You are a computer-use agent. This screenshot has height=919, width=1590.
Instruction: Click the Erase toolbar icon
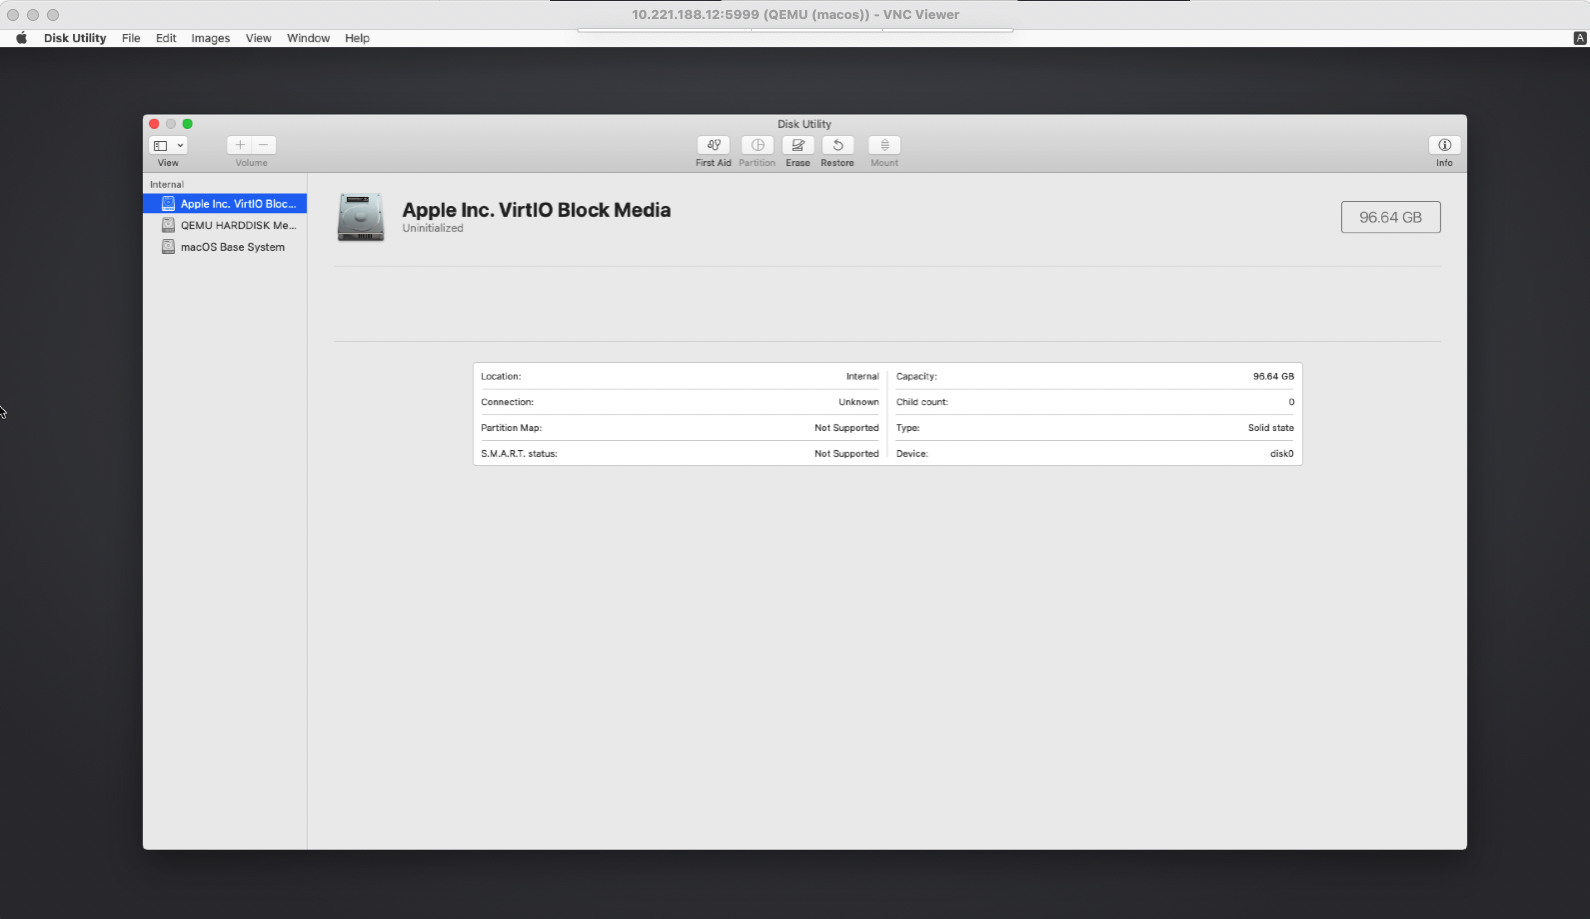point(798,145)
